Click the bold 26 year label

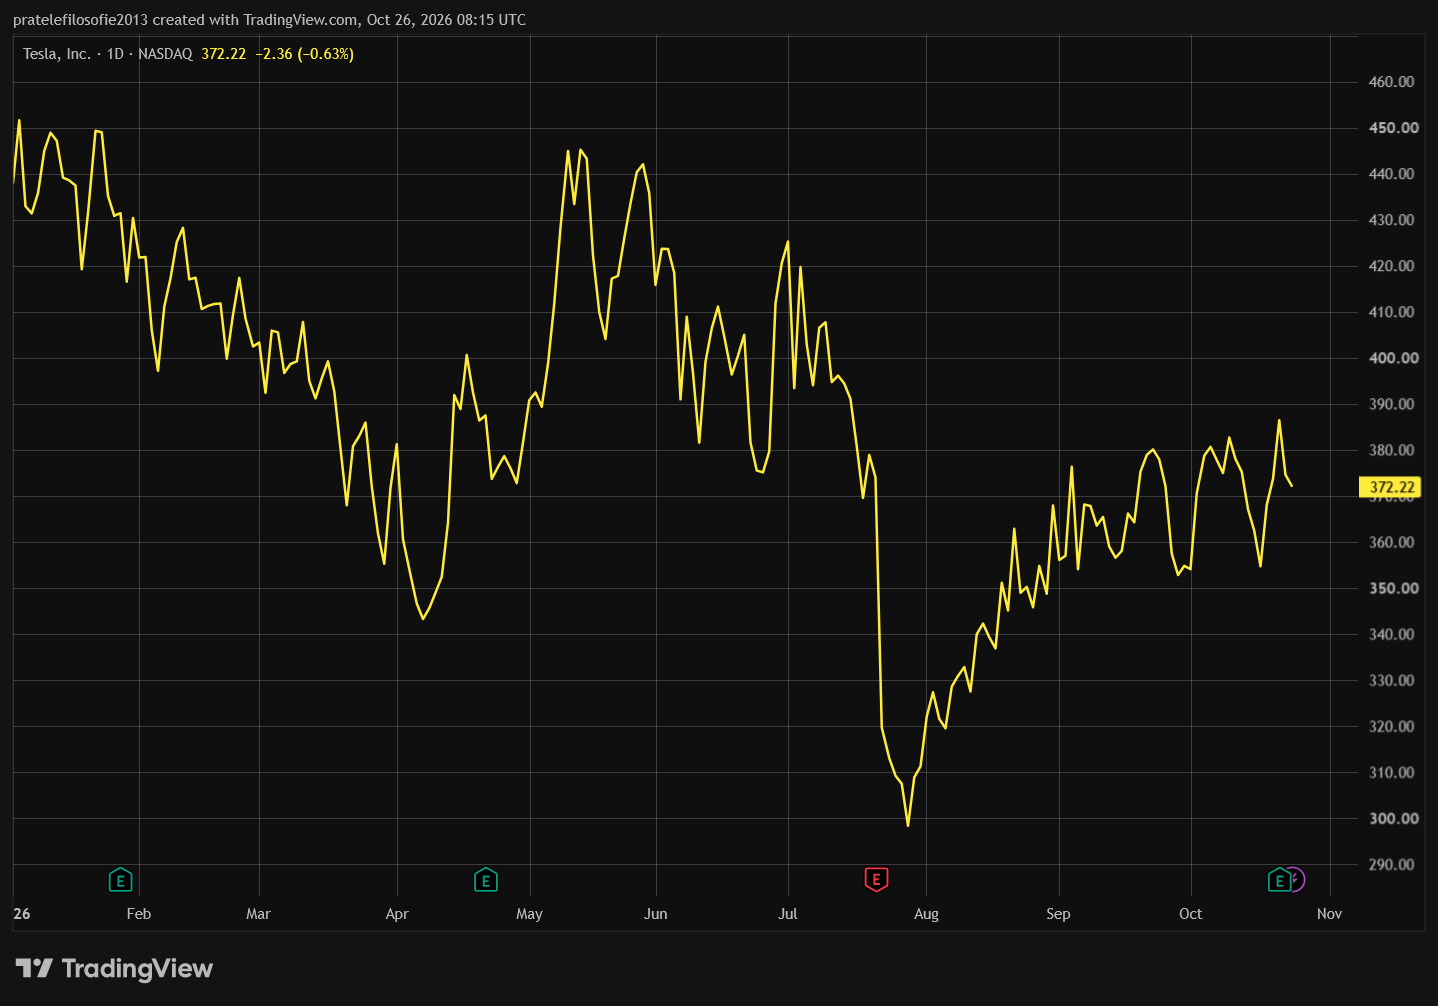tap(22, 914)
